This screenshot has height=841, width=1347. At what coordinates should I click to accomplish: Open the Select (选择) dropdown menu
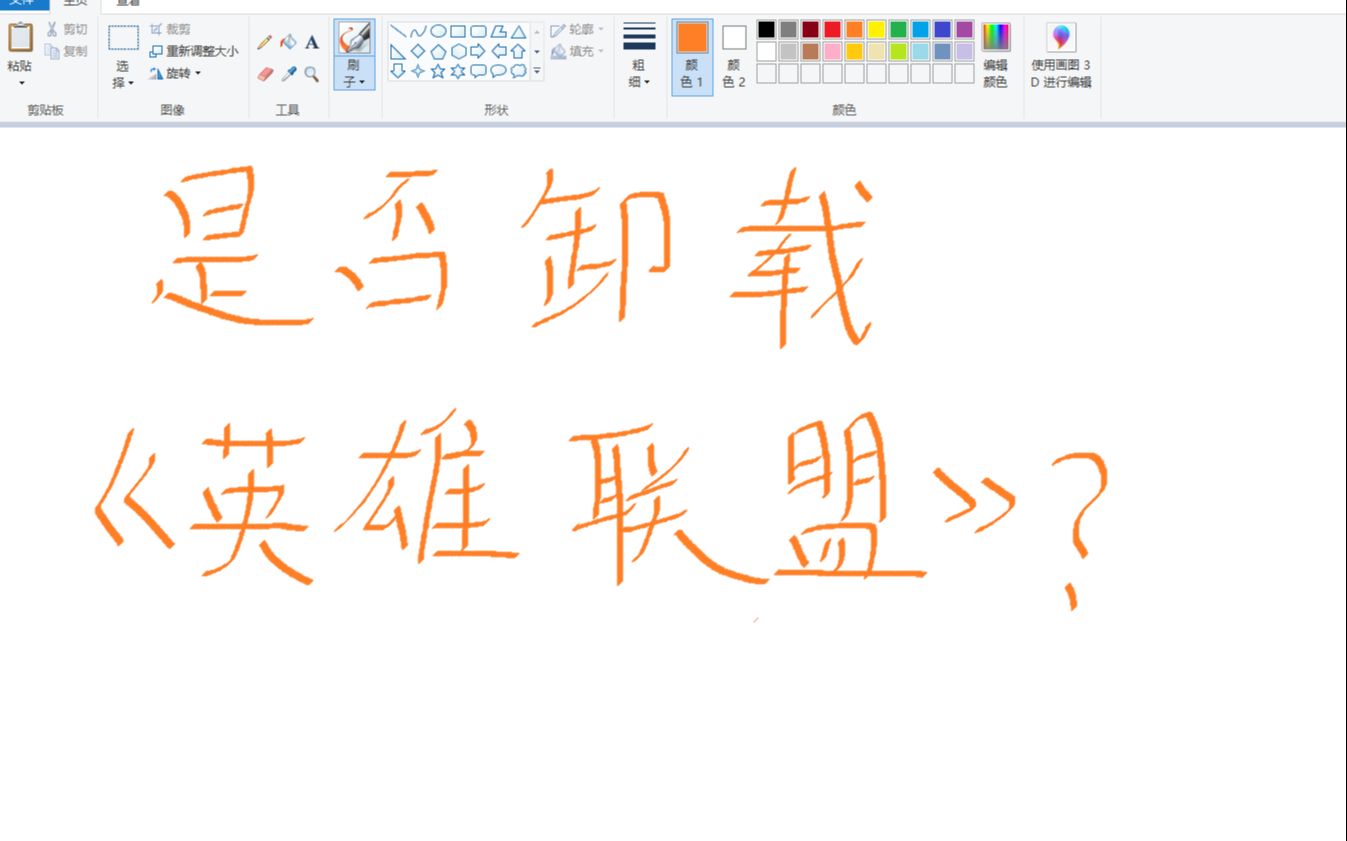click(123, 74)
